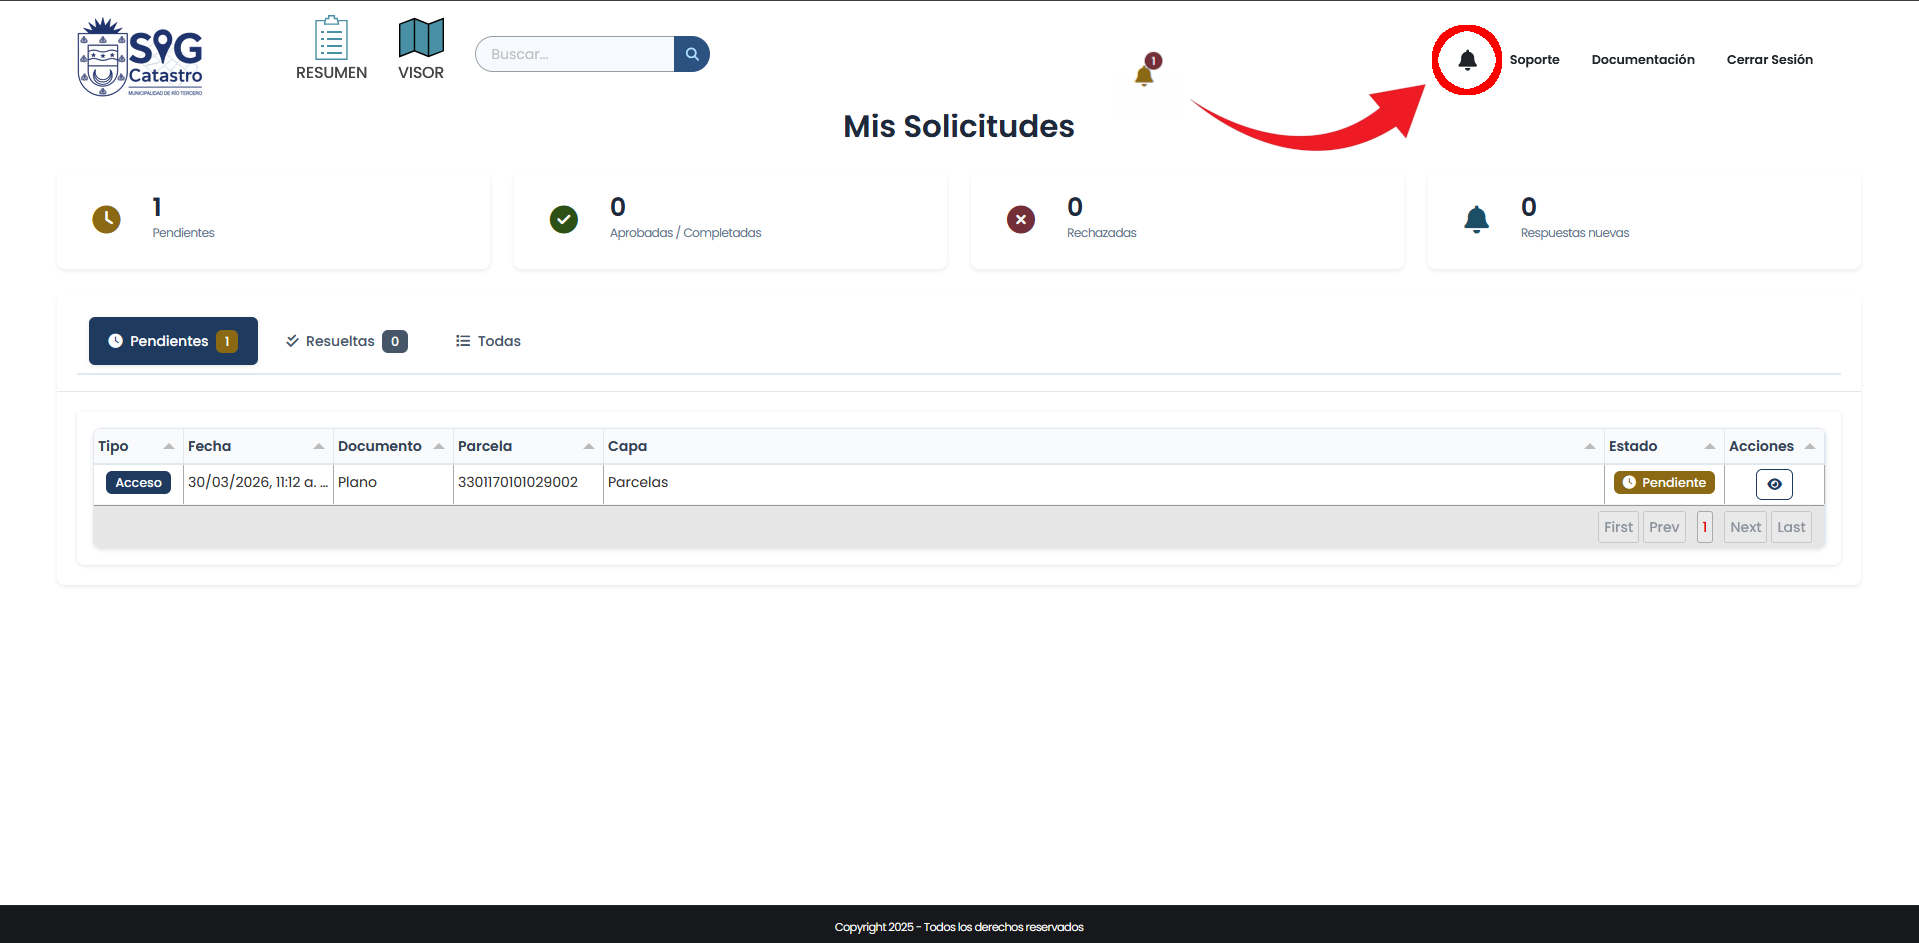Go to Next page in pagination
The height and width of the screenshot is (943, 1919).
1745,527
